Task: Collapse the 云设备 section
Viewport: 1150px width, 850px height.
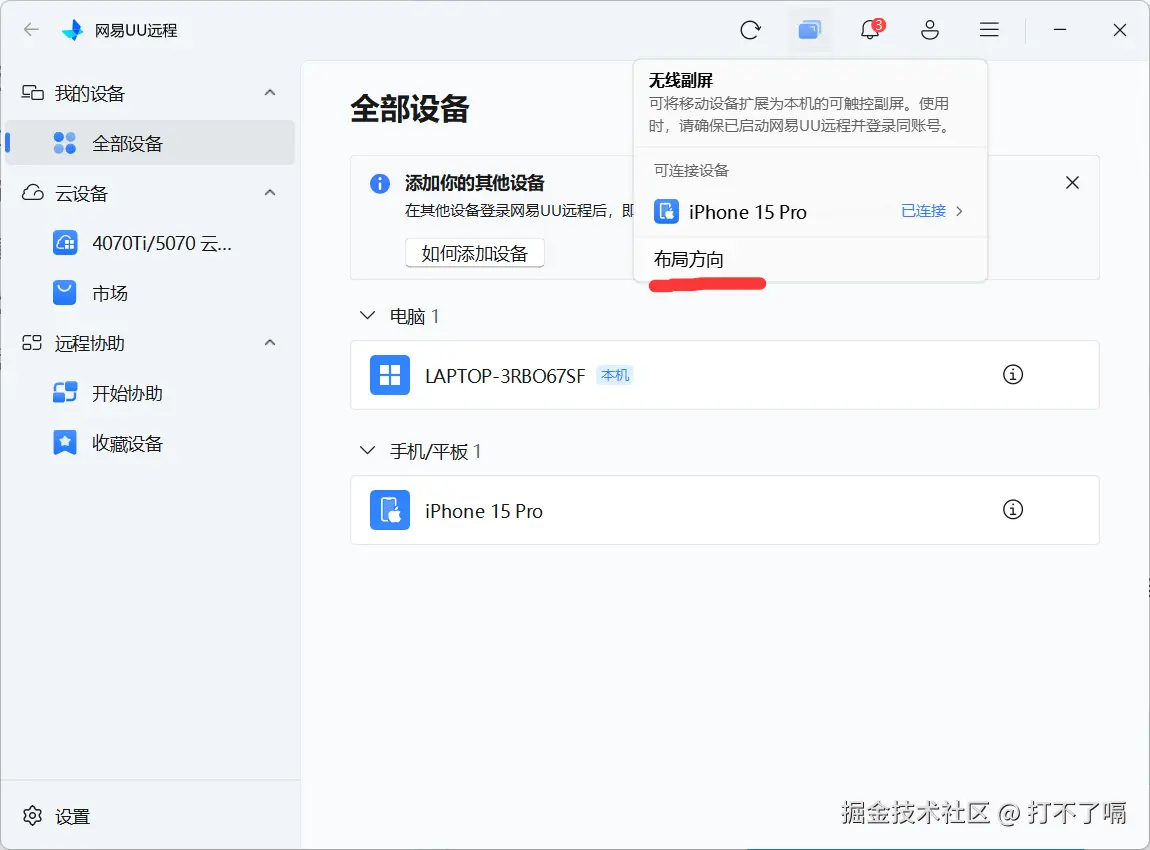Action: tap(270, 192)
